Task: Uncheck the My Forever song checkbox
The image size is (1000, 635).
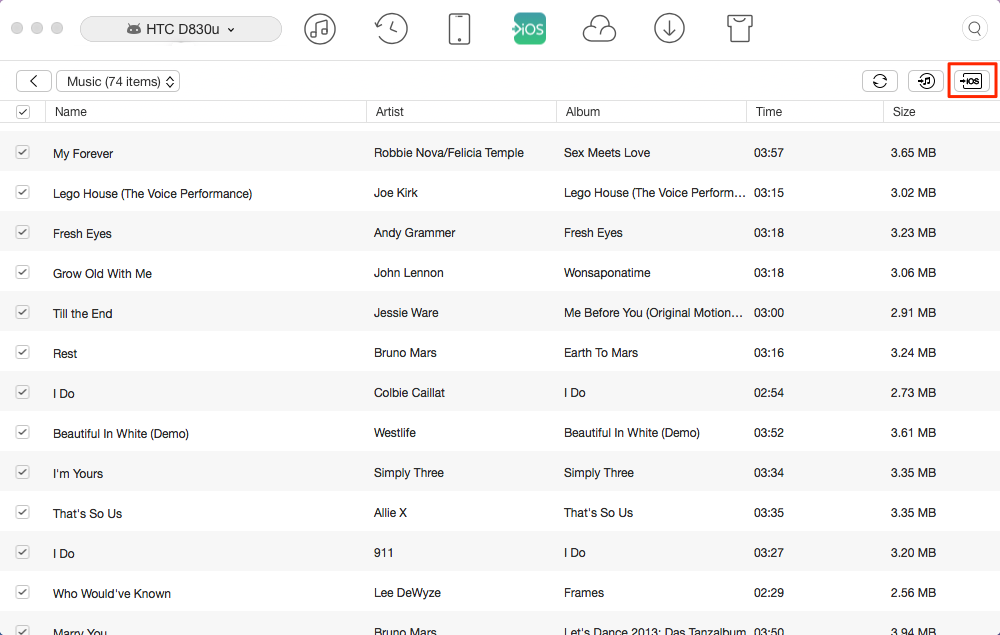Action: 22,152
